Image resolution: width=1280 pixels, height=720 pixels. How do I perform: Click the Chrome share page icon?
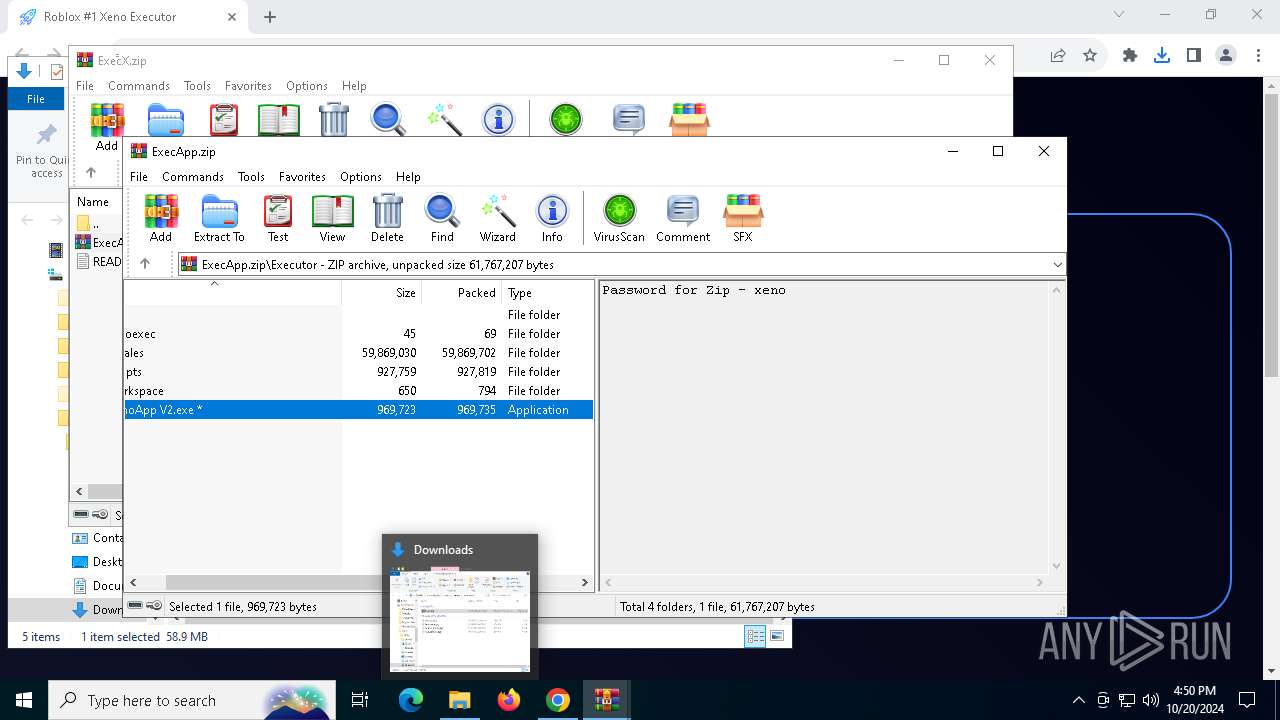point(1058,56)
